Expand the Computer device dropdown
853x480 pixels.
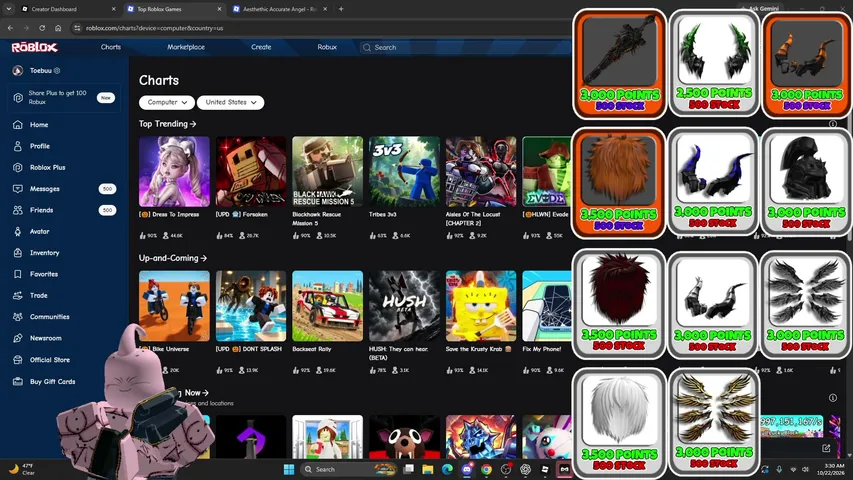tap(167, 102)
